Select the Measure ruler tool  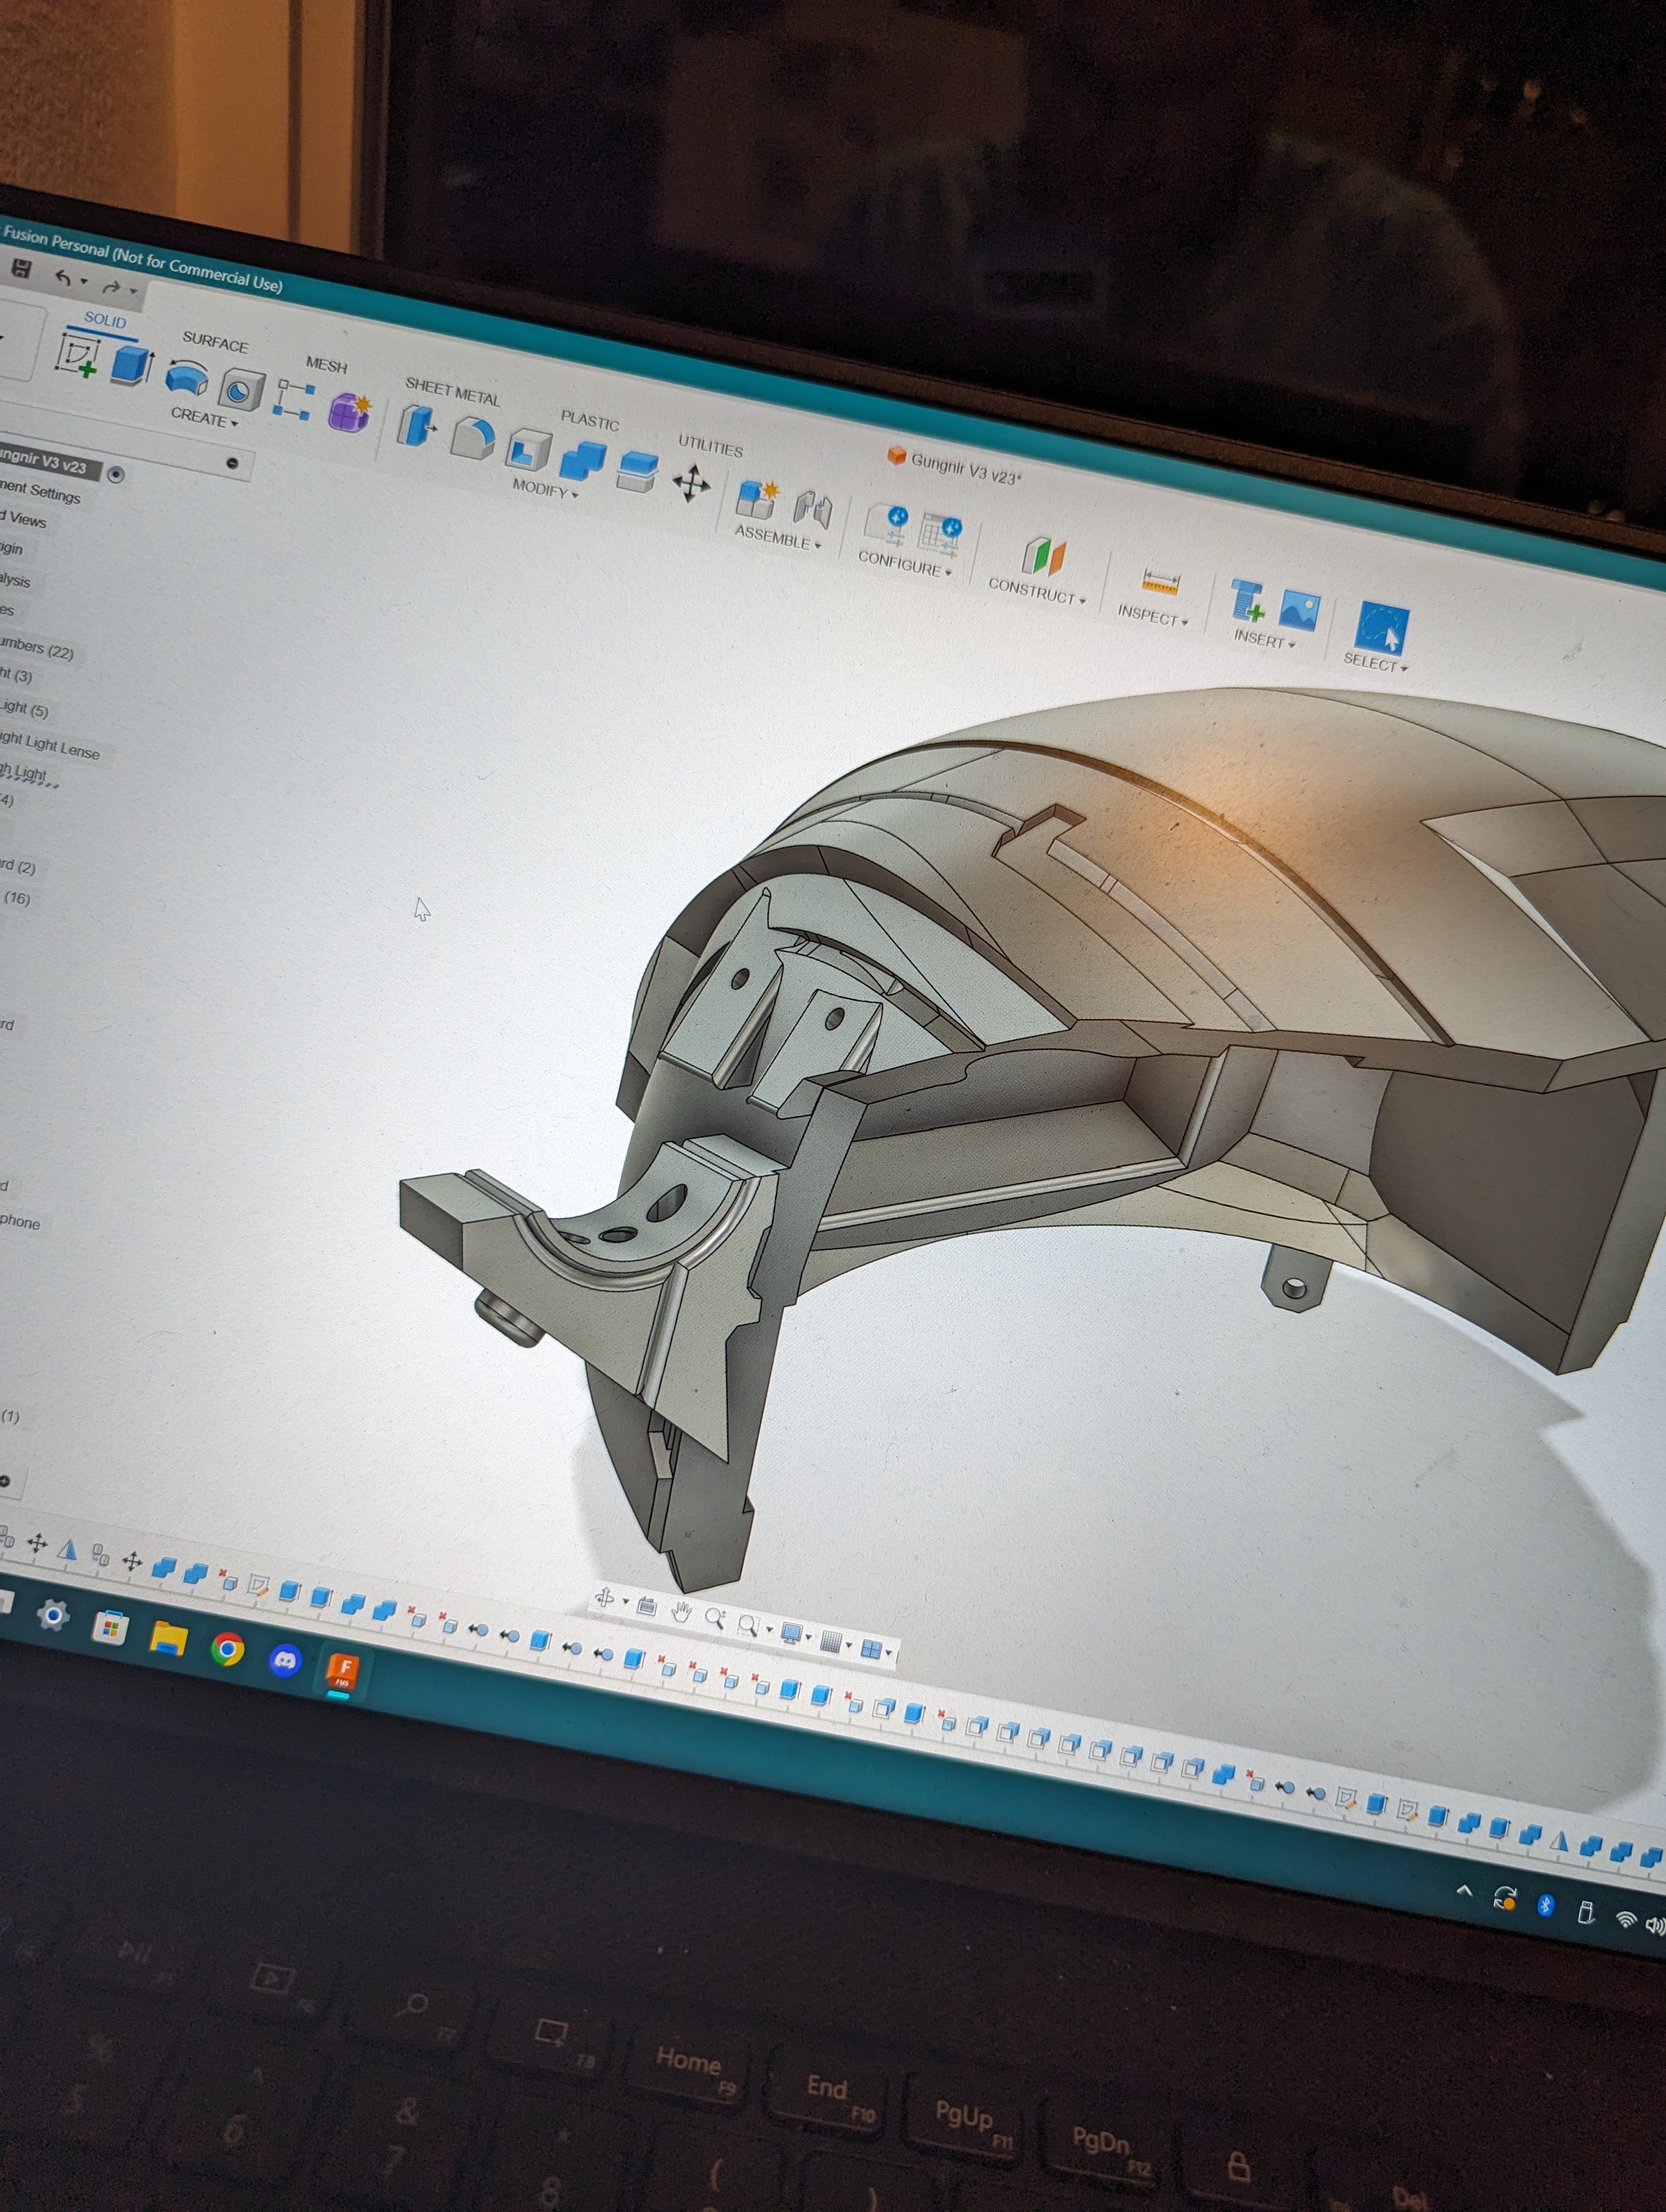(x=1160, y=582)
